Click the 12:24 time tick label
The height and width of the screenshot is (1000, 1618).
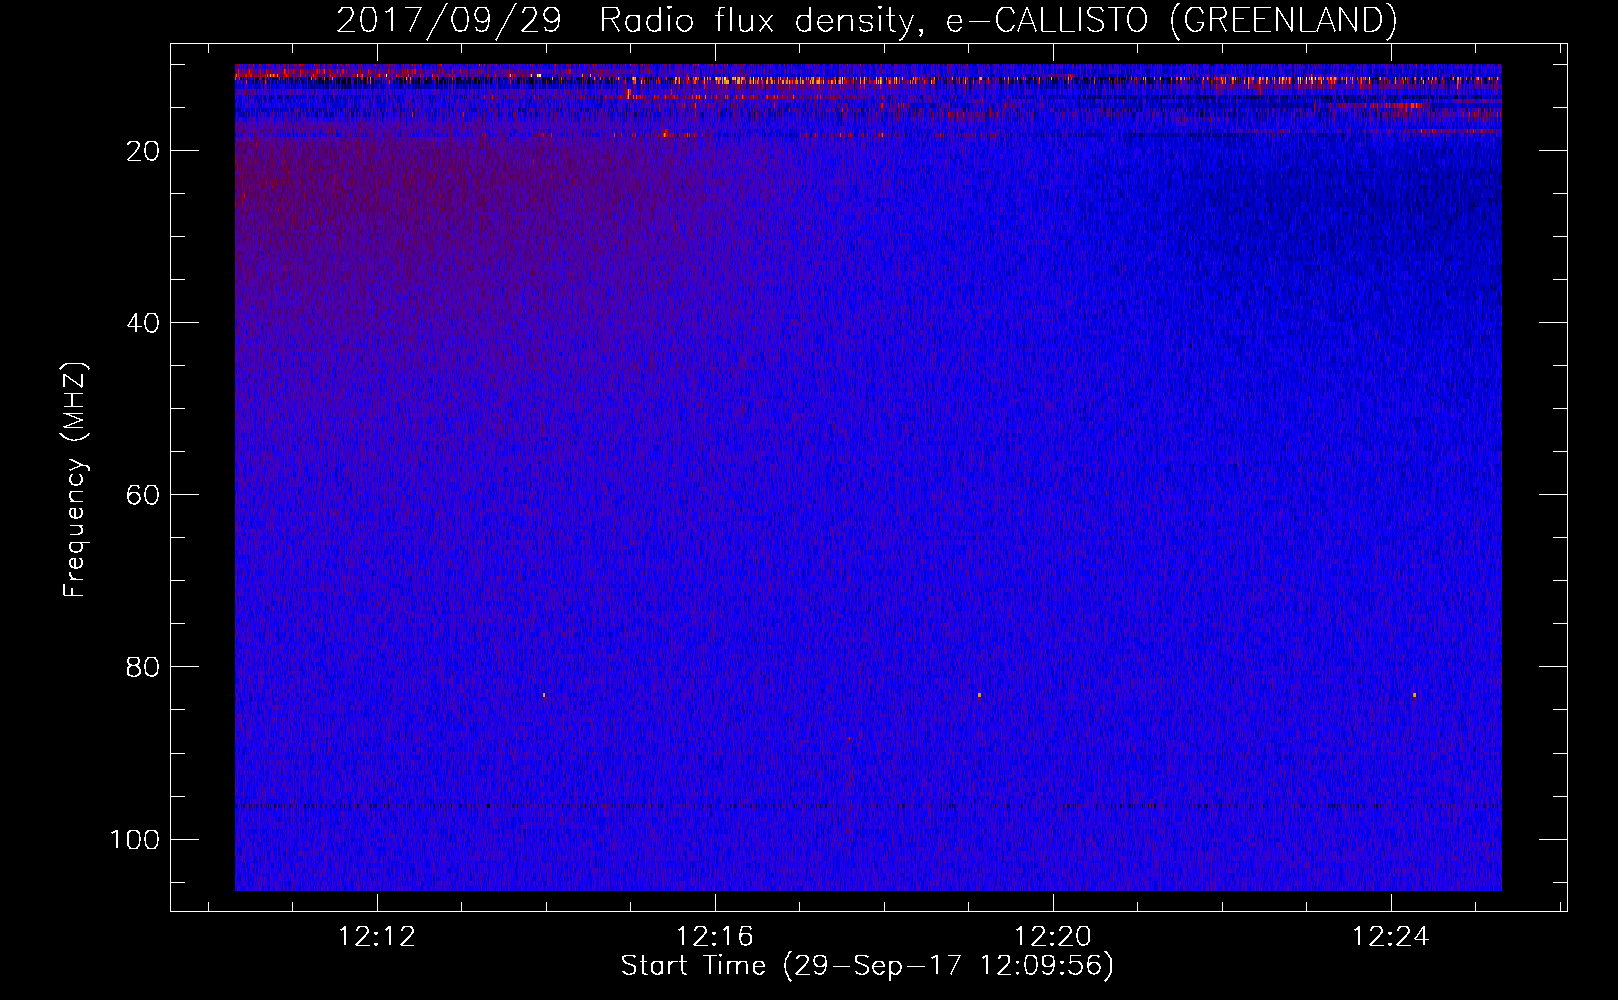tap(1391, 937)
